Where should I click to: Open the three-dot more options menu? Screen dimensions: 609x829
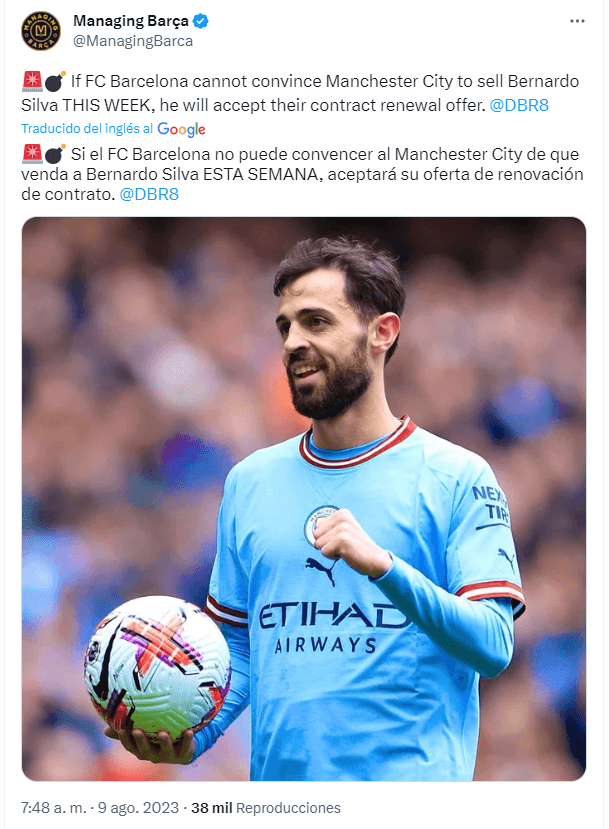577,21
